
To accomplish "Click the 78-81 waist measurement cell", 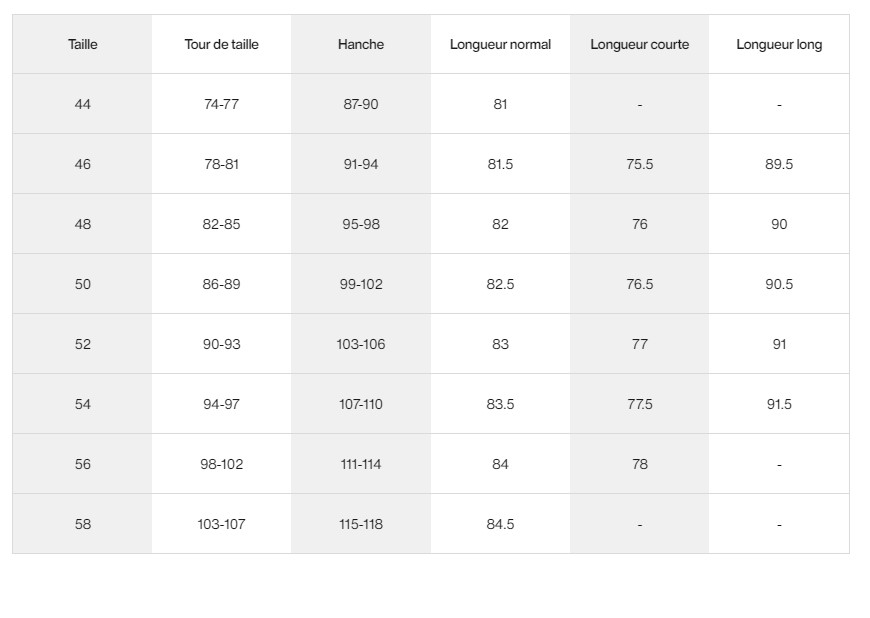I will tap(221, 164).
